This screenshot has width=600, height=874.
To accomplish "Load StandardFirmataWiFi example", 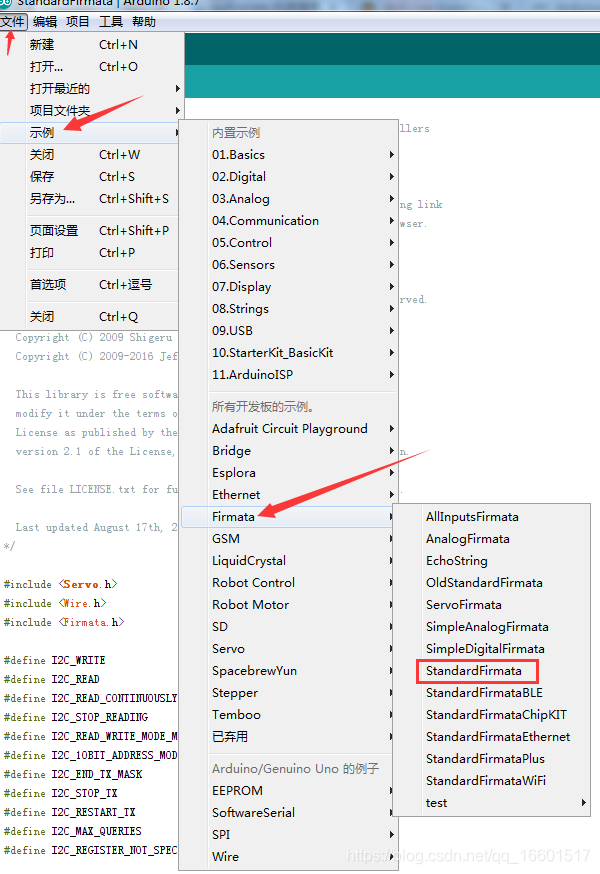I will [491, 781].
